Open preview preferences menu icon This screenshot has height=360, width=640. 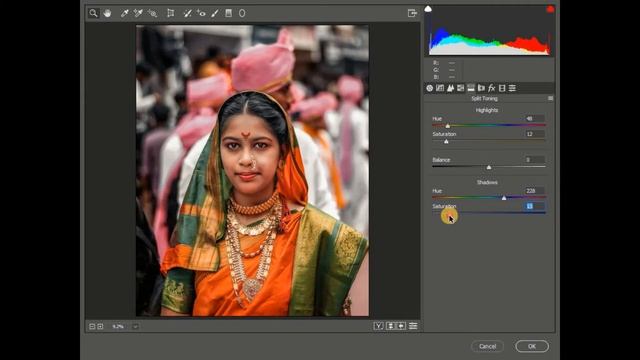tap(413, 326)
